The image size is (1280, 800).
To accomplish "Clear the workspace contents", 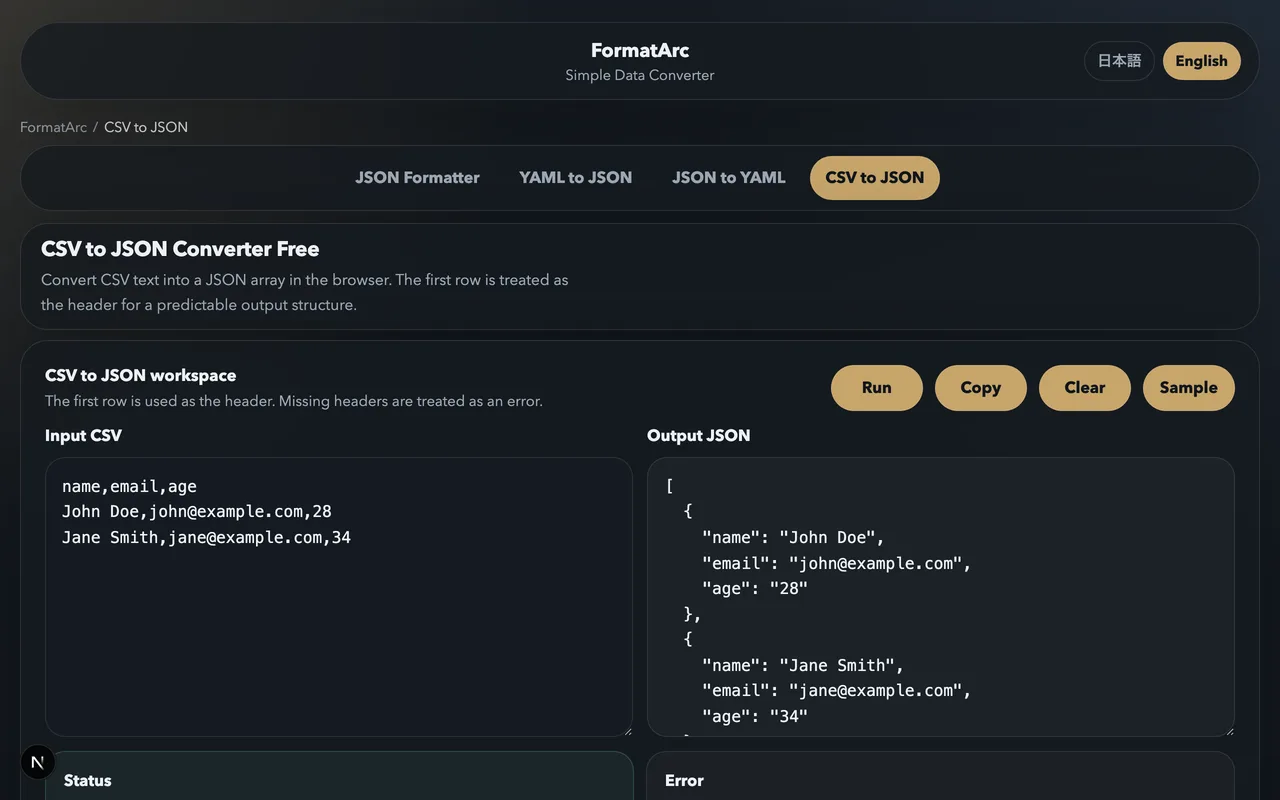I will [x=1084, y=387].
